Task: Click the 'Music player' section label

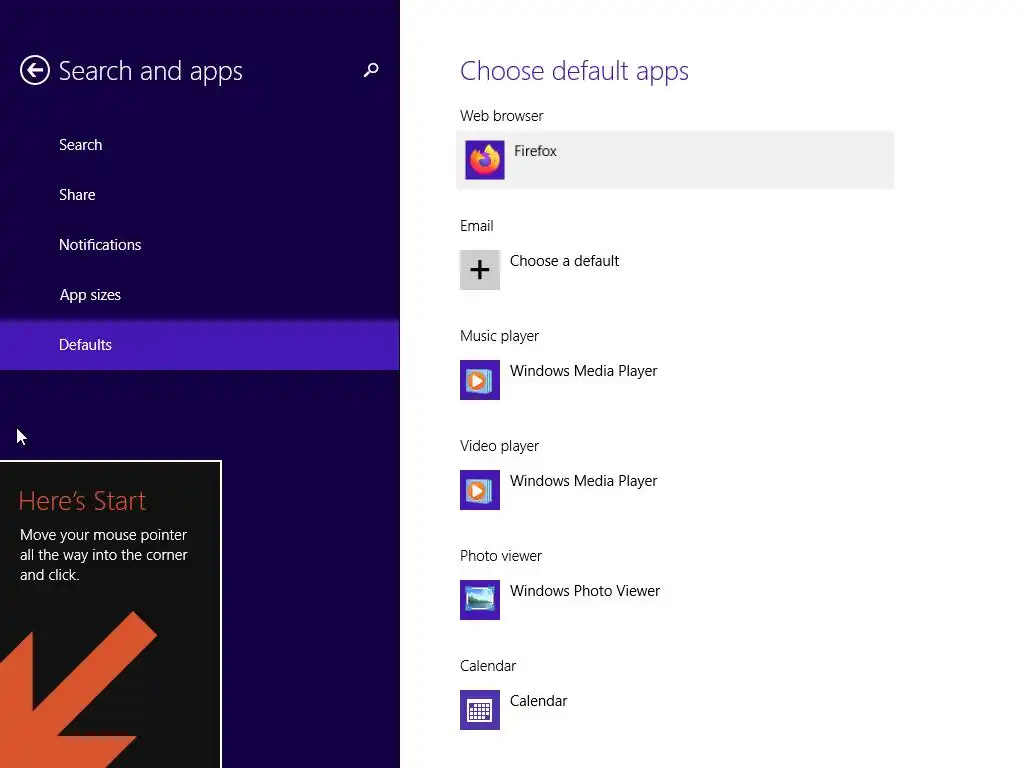Action: [x=500, y=336]
